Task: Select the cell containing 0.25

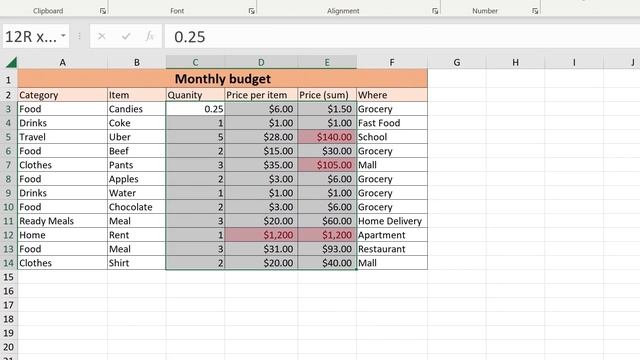Action: 195,109
